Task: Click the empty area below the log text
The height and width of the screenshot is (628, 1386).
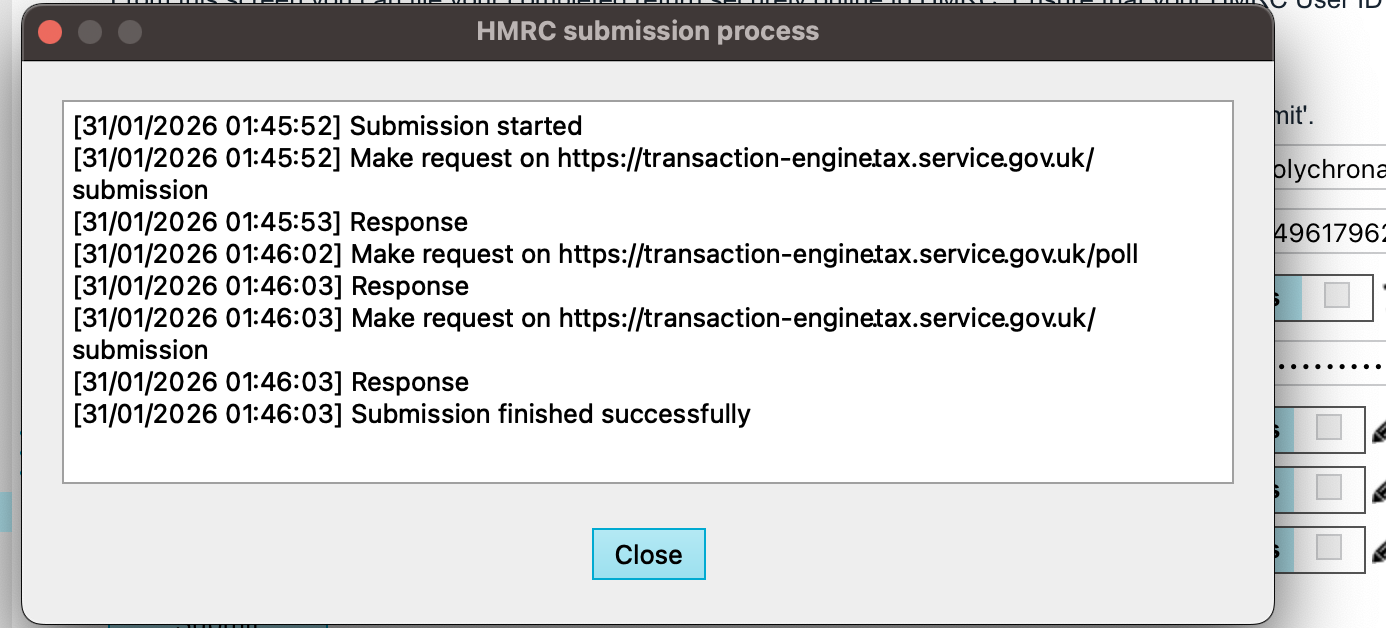Action: [647, 455]
